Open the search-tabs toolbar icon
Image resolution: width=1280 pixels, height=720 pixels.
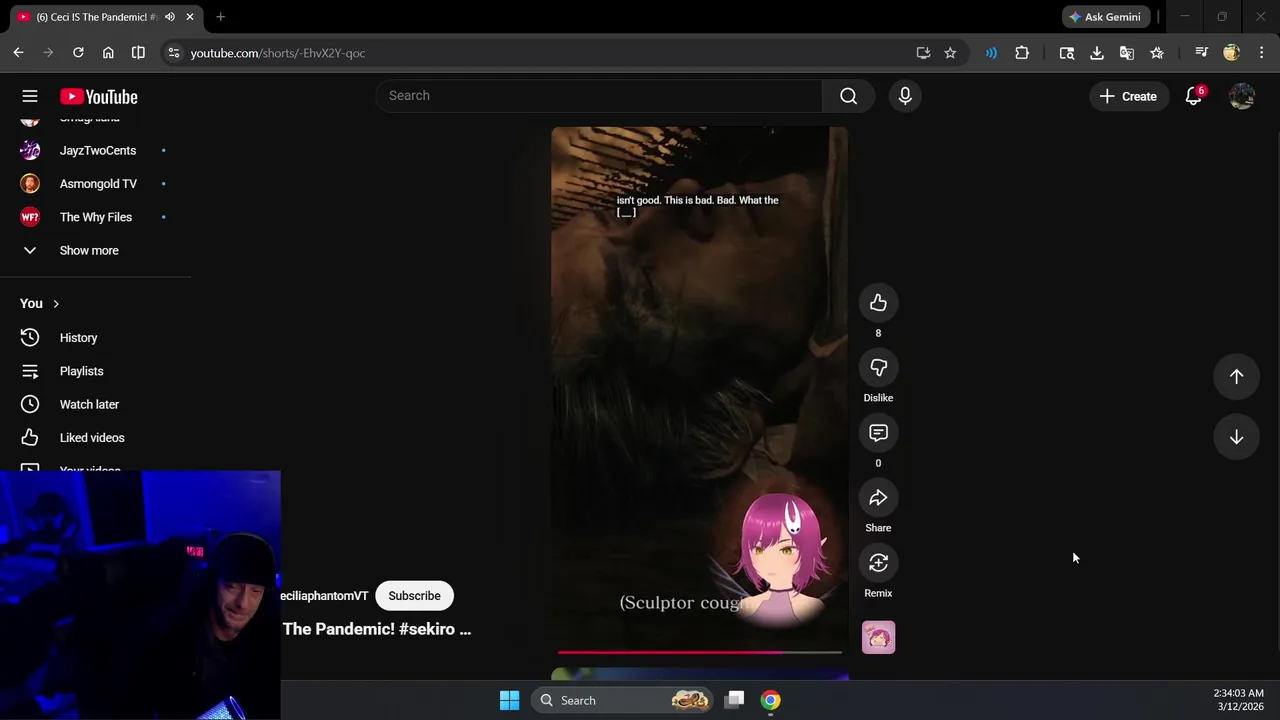click(x=1067, y=53)
